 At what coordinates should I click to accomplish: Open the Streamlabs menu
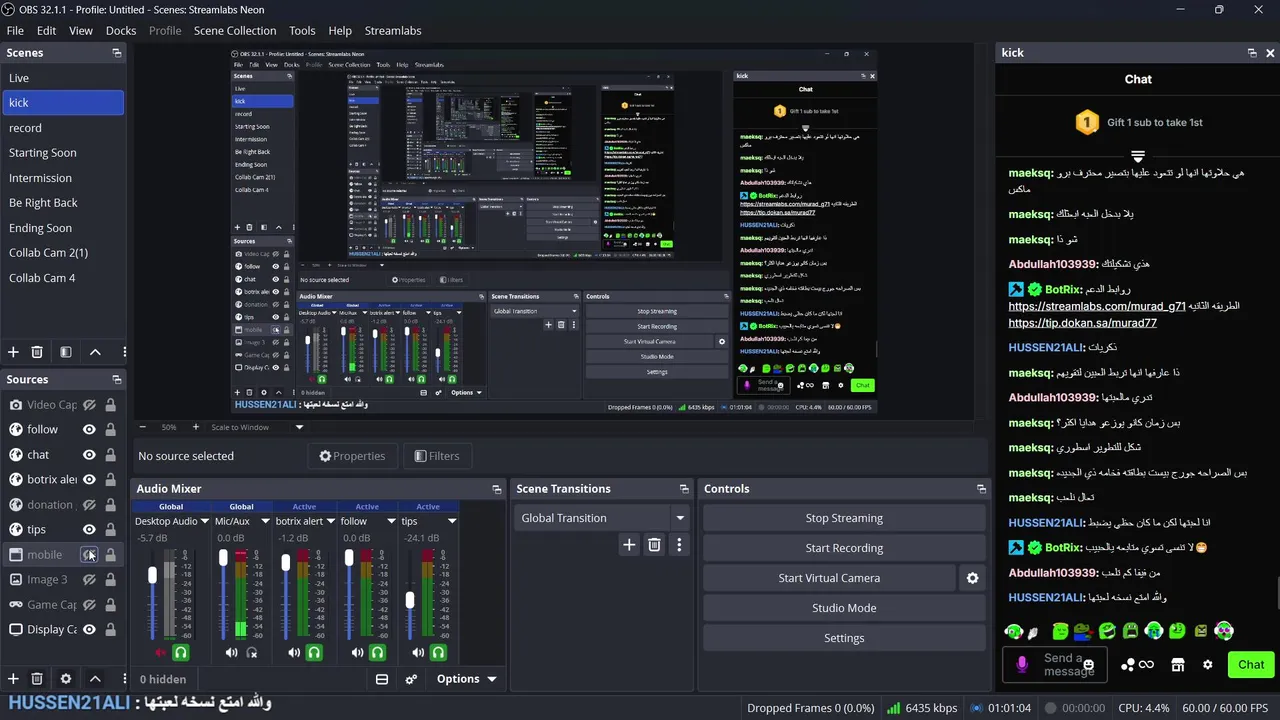[x=393, y=31]
